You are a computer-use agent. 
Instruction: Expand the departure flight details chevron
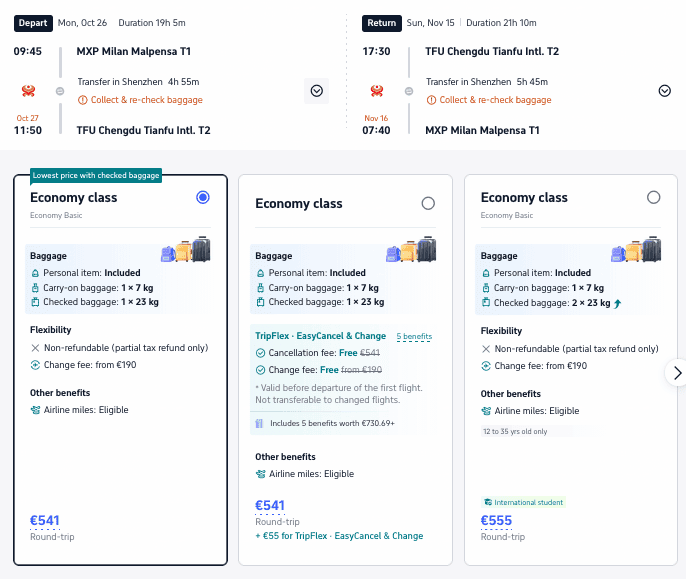(316, 91)
